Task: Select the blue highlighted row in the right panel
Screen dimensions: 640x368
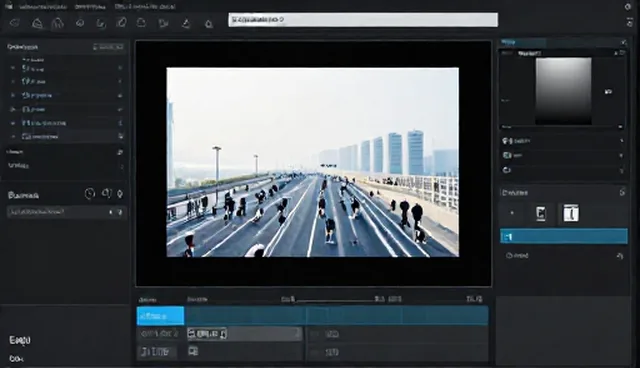Action: [564, 237]
